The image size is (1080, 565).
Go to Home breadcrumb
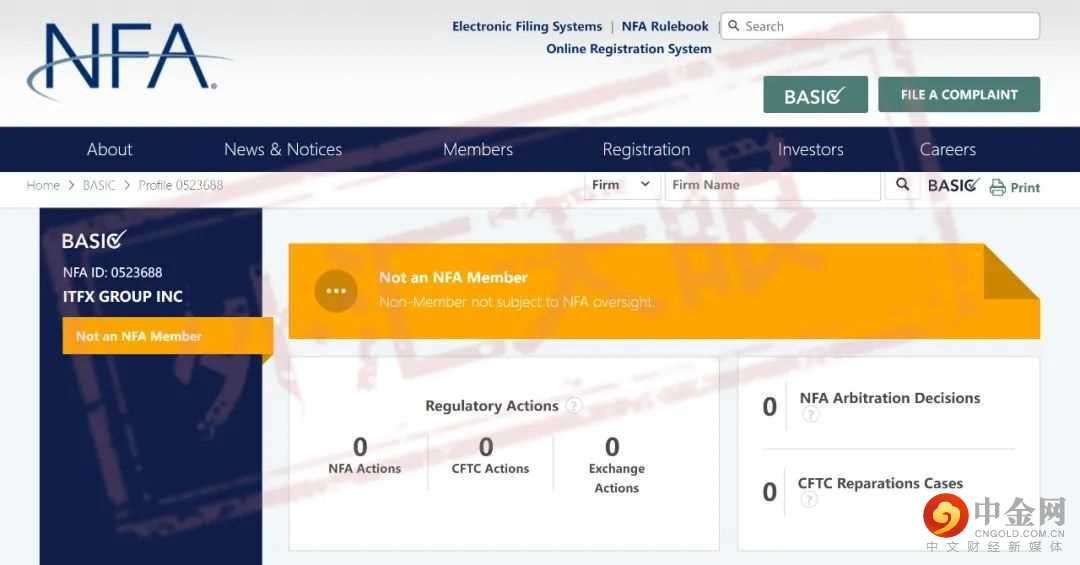coord(43,185)
